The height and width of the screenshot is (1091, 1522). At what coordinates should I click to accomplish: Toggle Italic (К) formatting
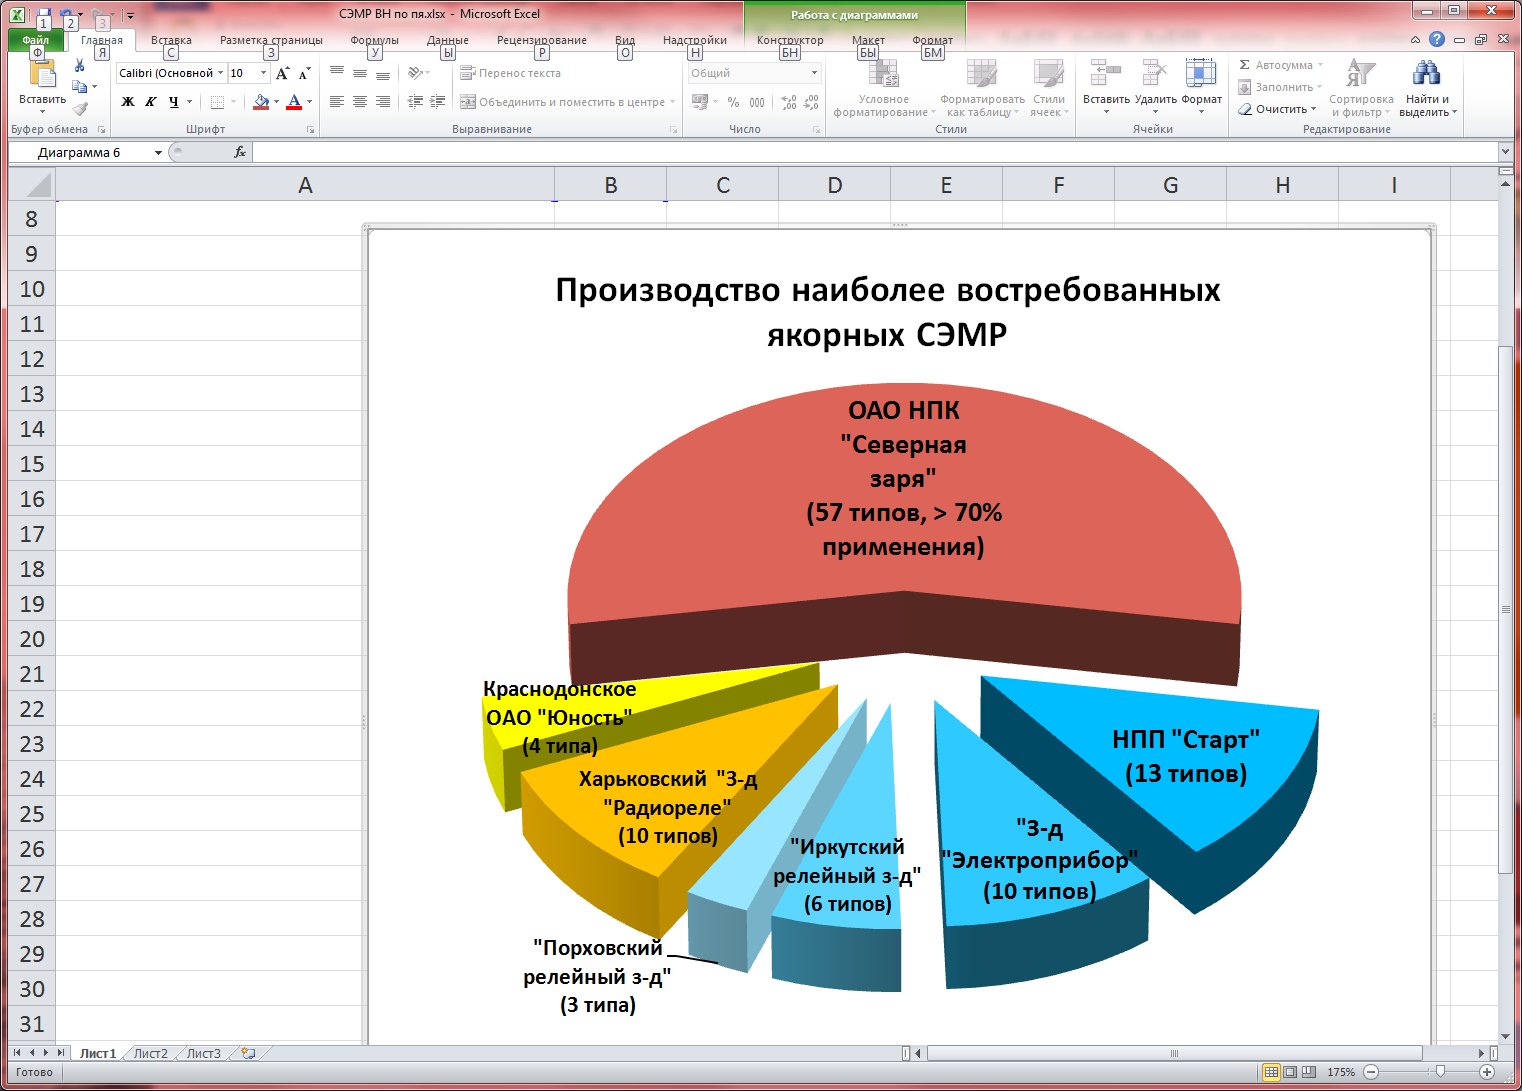click(151, 102)
